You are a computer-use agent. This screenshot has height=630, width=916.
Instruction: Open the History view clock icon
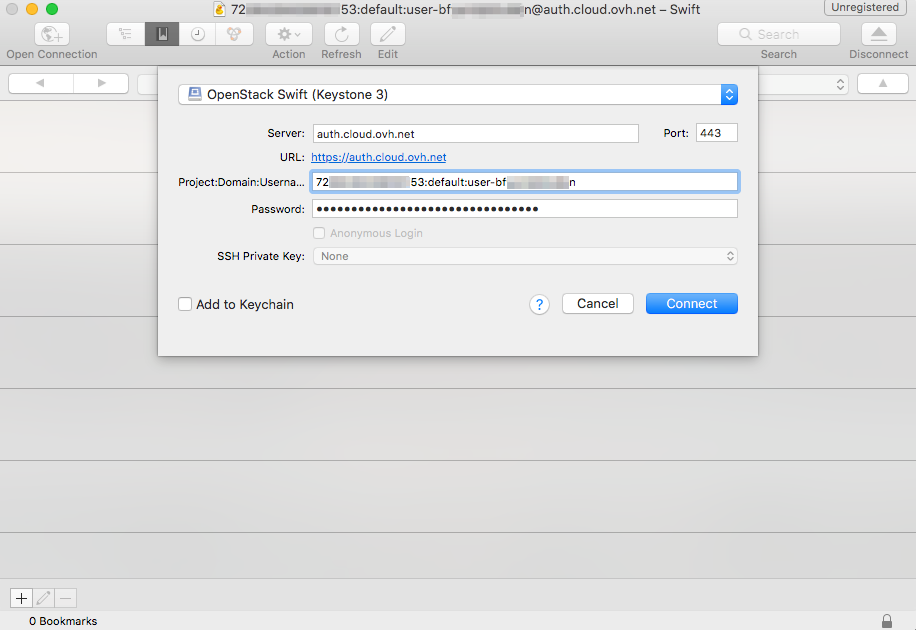point(197,34)
